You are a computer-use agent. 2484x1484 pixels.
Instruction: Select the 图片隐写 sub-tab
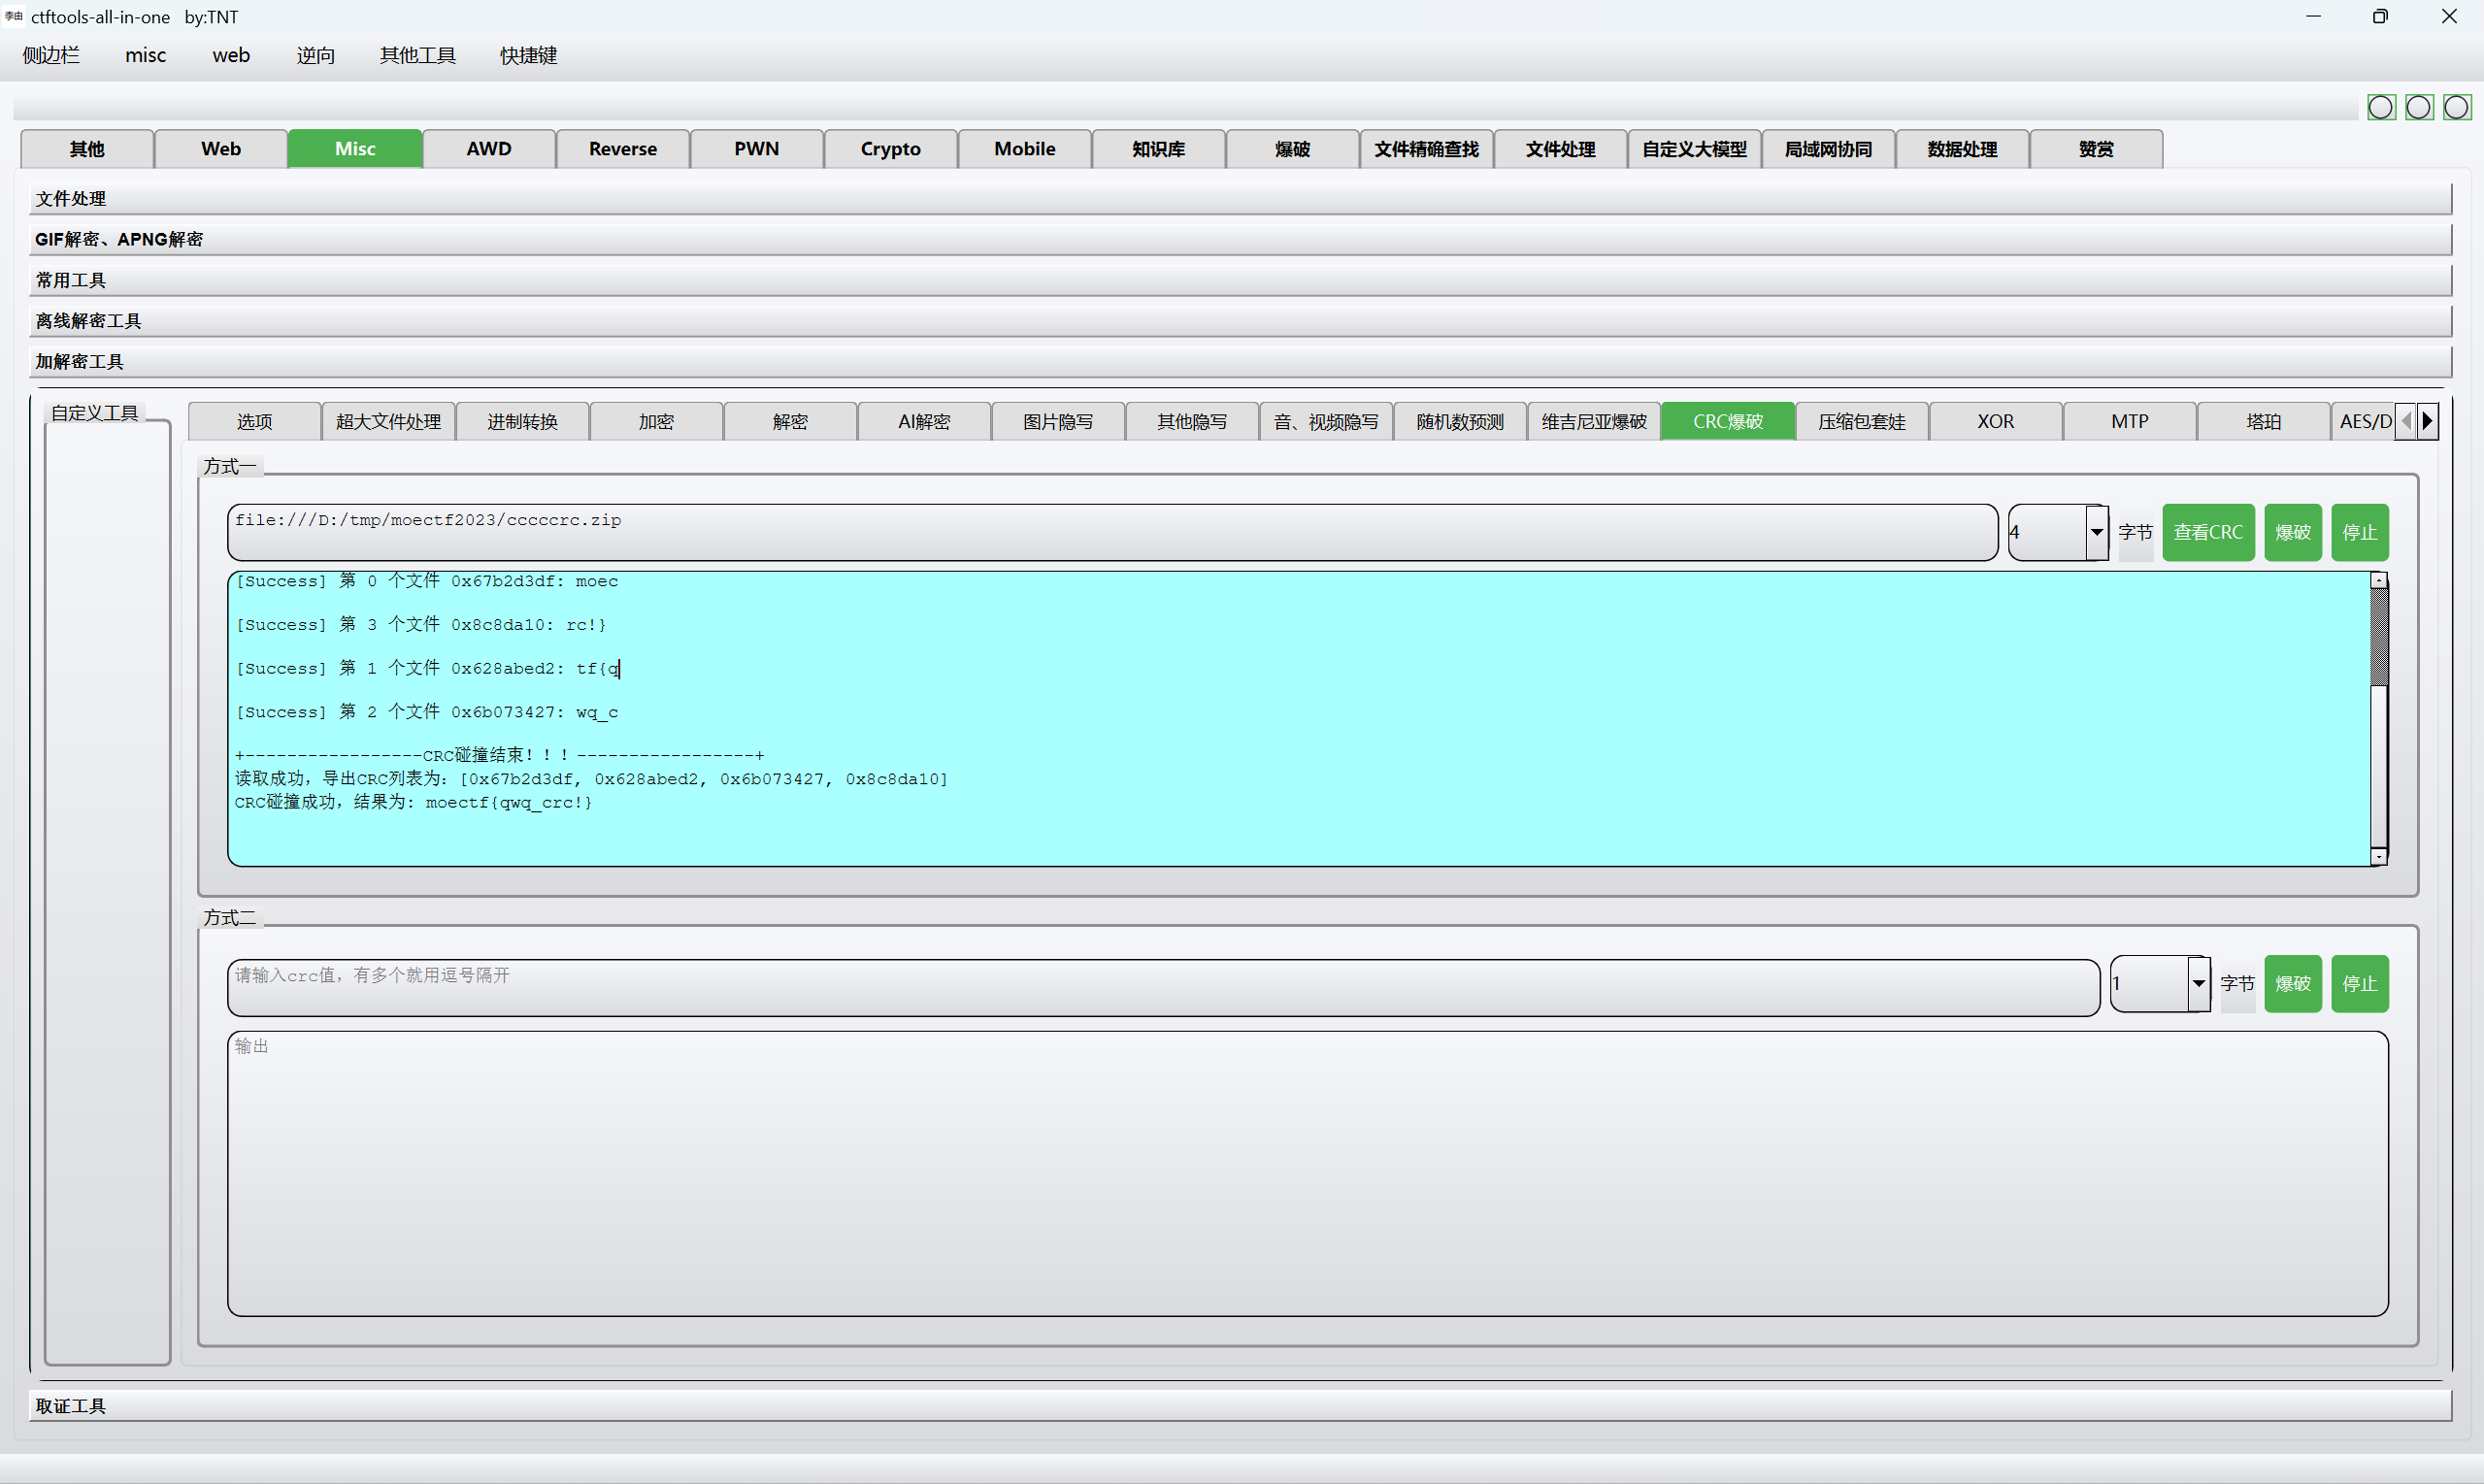tap(1059, 421)
